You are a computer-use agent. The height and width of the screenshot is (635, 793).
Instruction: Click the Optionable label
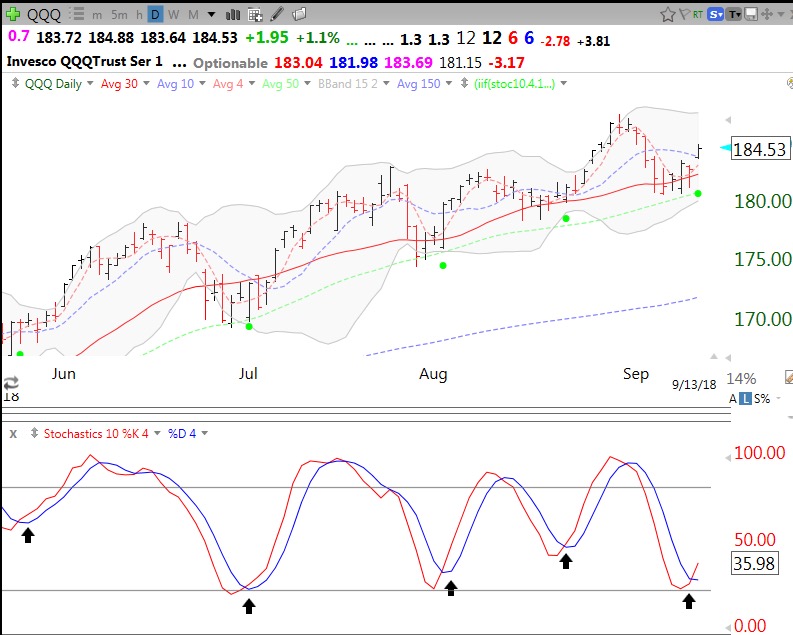[231, 63]
